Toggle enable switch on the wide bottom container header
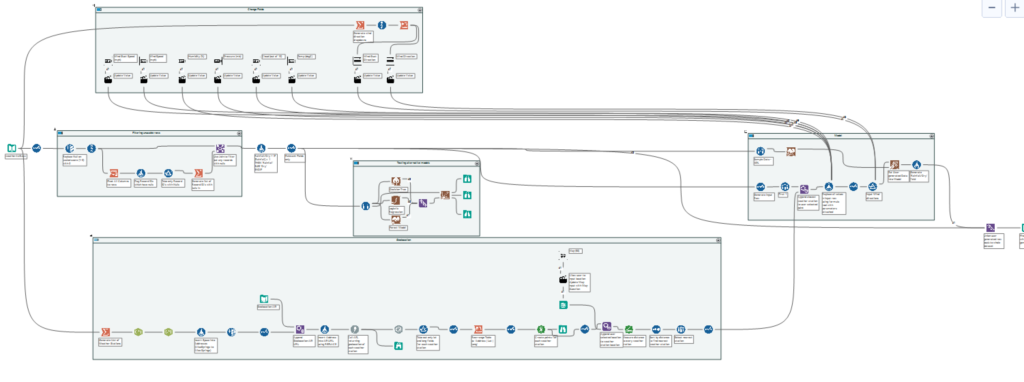This screenshot has width=1024, height=382. point(96,240)
